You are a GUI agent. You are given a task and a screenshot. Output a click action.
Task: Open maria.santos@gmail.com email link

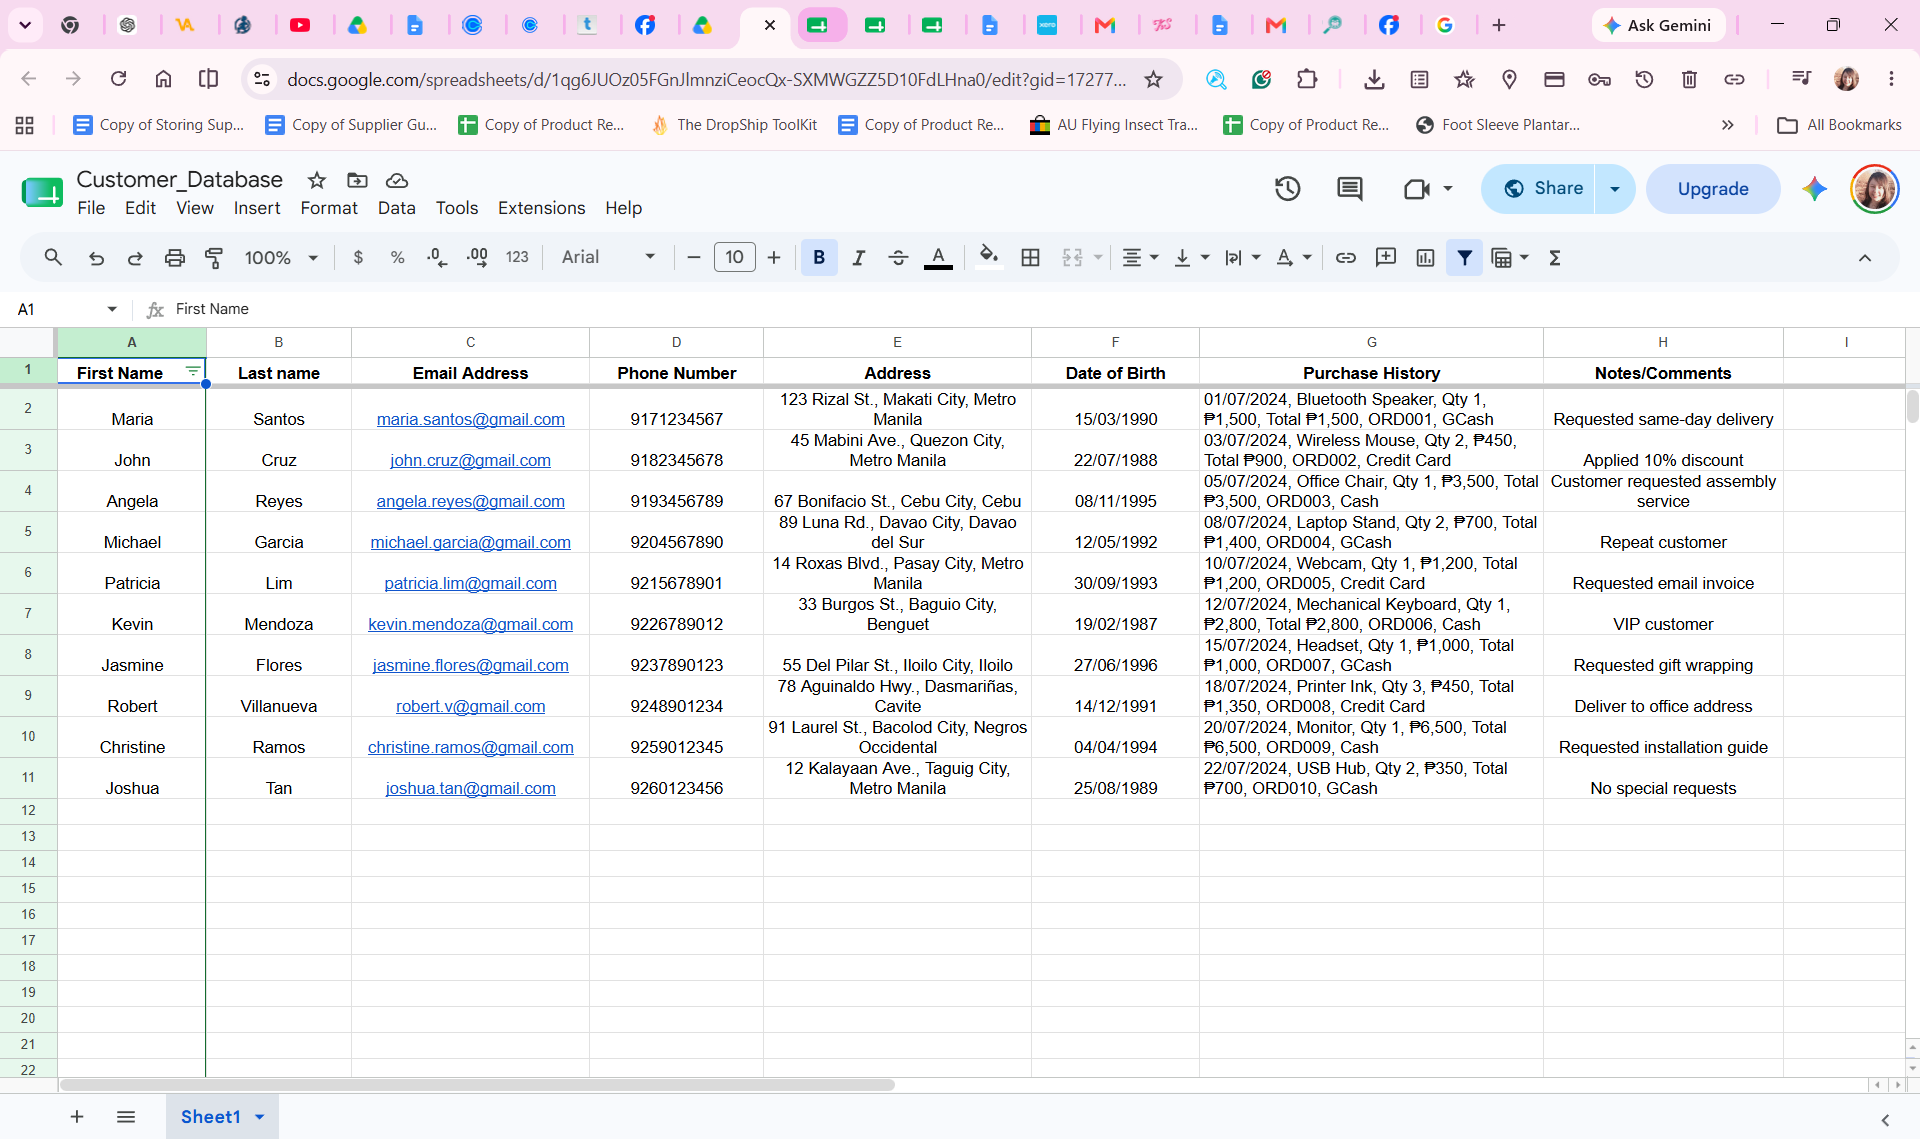tap(470, 419)
